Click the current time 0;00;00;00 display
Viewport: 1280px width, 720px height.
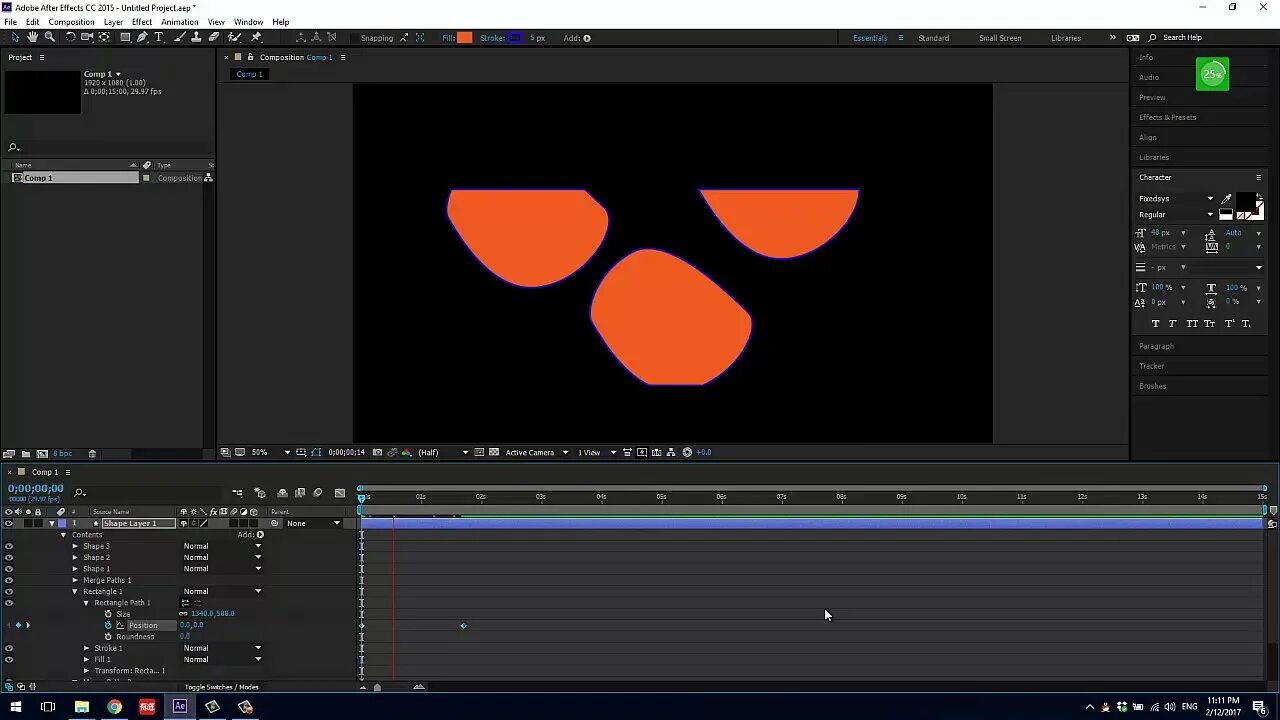pyautogui.click(x=36, y=488)
